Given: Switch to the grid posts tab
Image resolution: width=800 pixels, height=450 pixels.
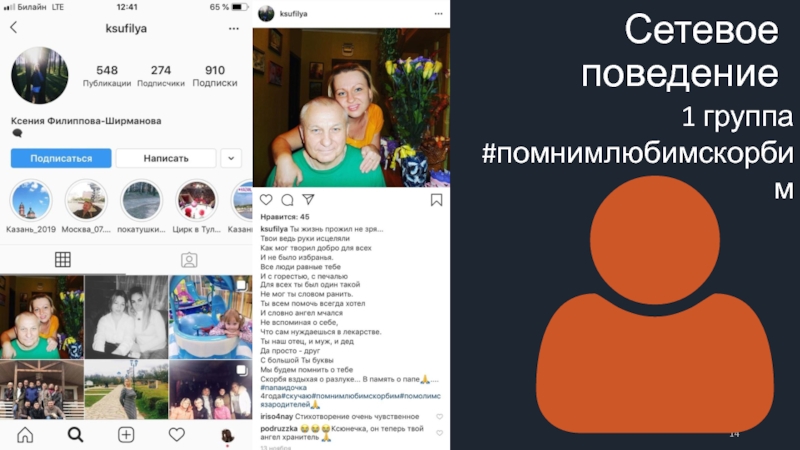Looking at the screenshot, I should [x=63, y=260].
